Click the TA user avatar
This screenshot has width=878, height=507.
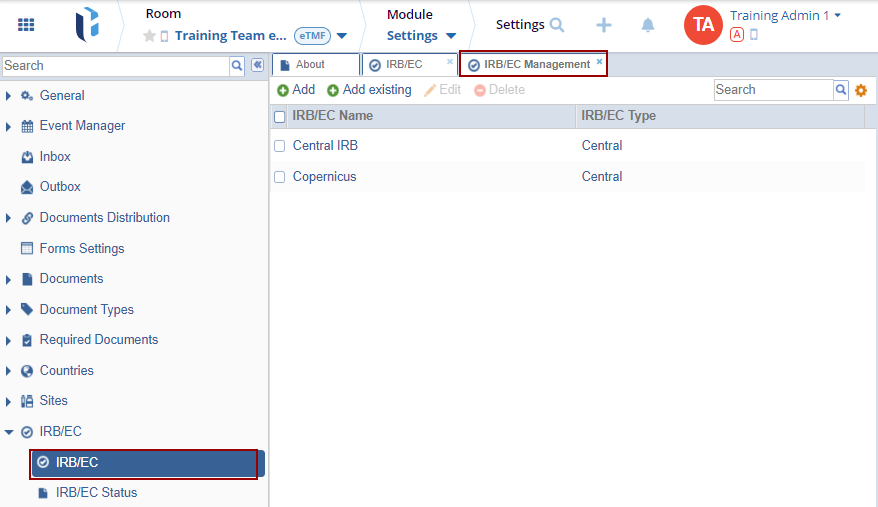click(703, 25)
